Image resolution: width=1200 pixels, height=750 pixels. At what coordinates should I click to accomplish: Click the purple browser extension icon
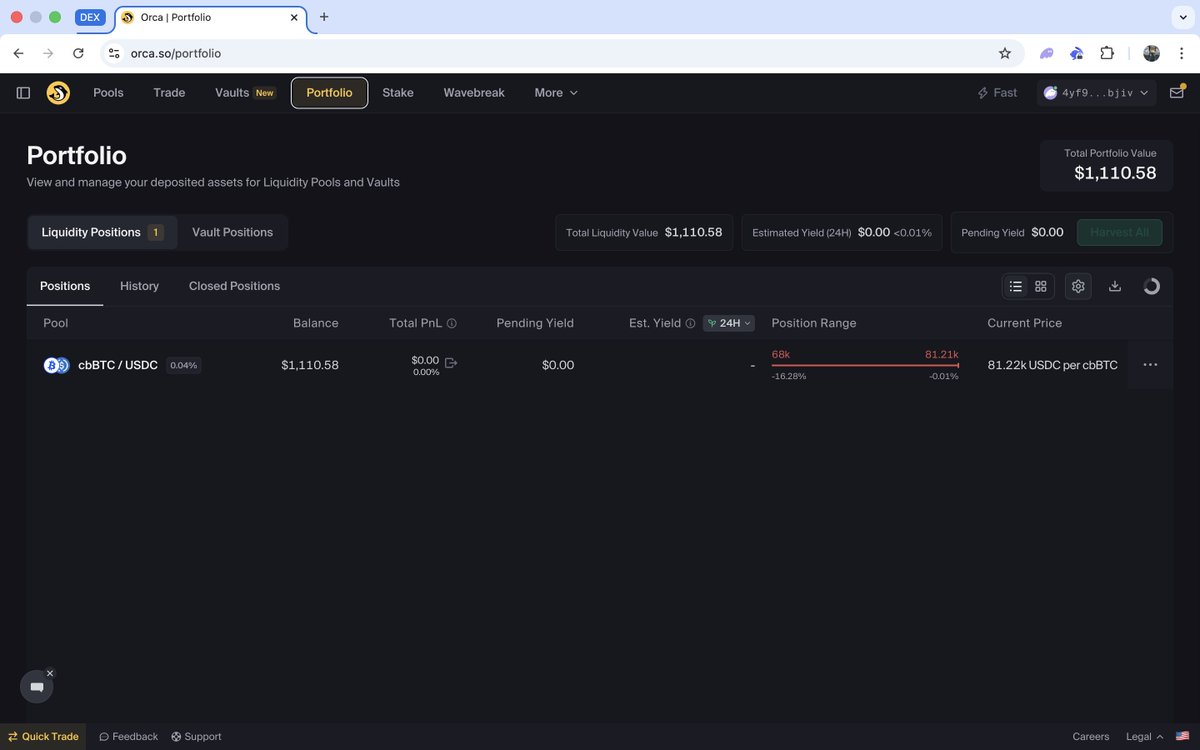(1046, 53)
